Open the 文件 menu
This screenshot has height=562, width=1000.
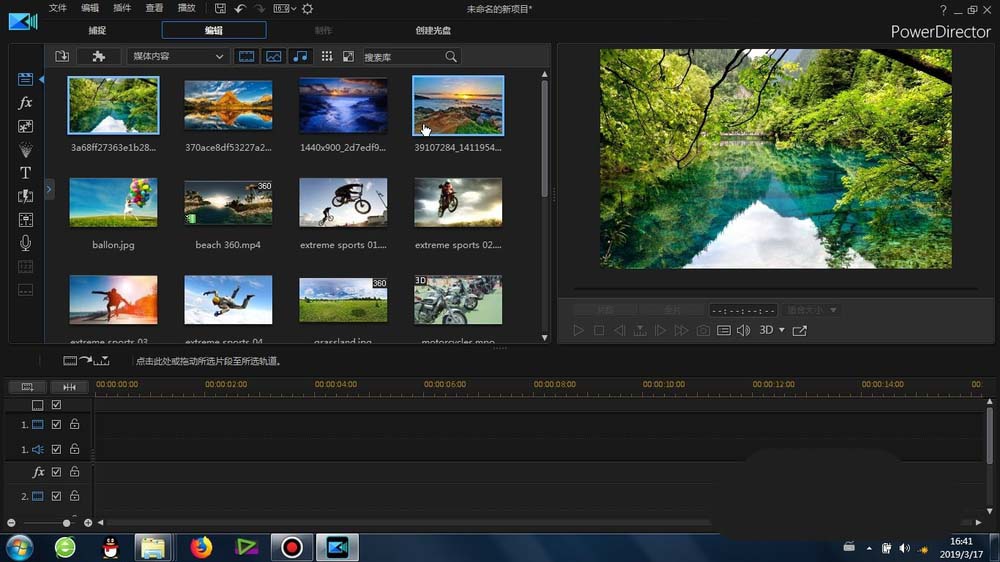(58, 9)
